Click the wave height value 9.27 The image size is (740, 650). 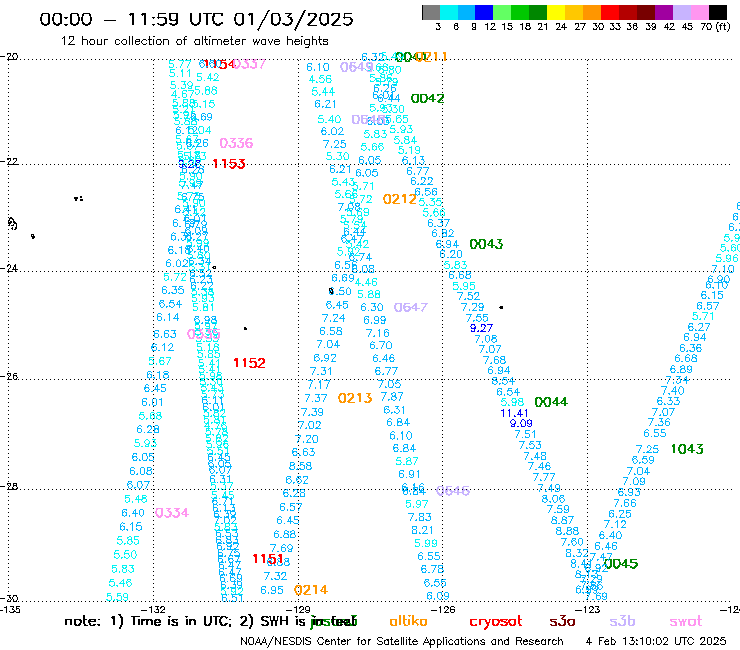[481, 328]
